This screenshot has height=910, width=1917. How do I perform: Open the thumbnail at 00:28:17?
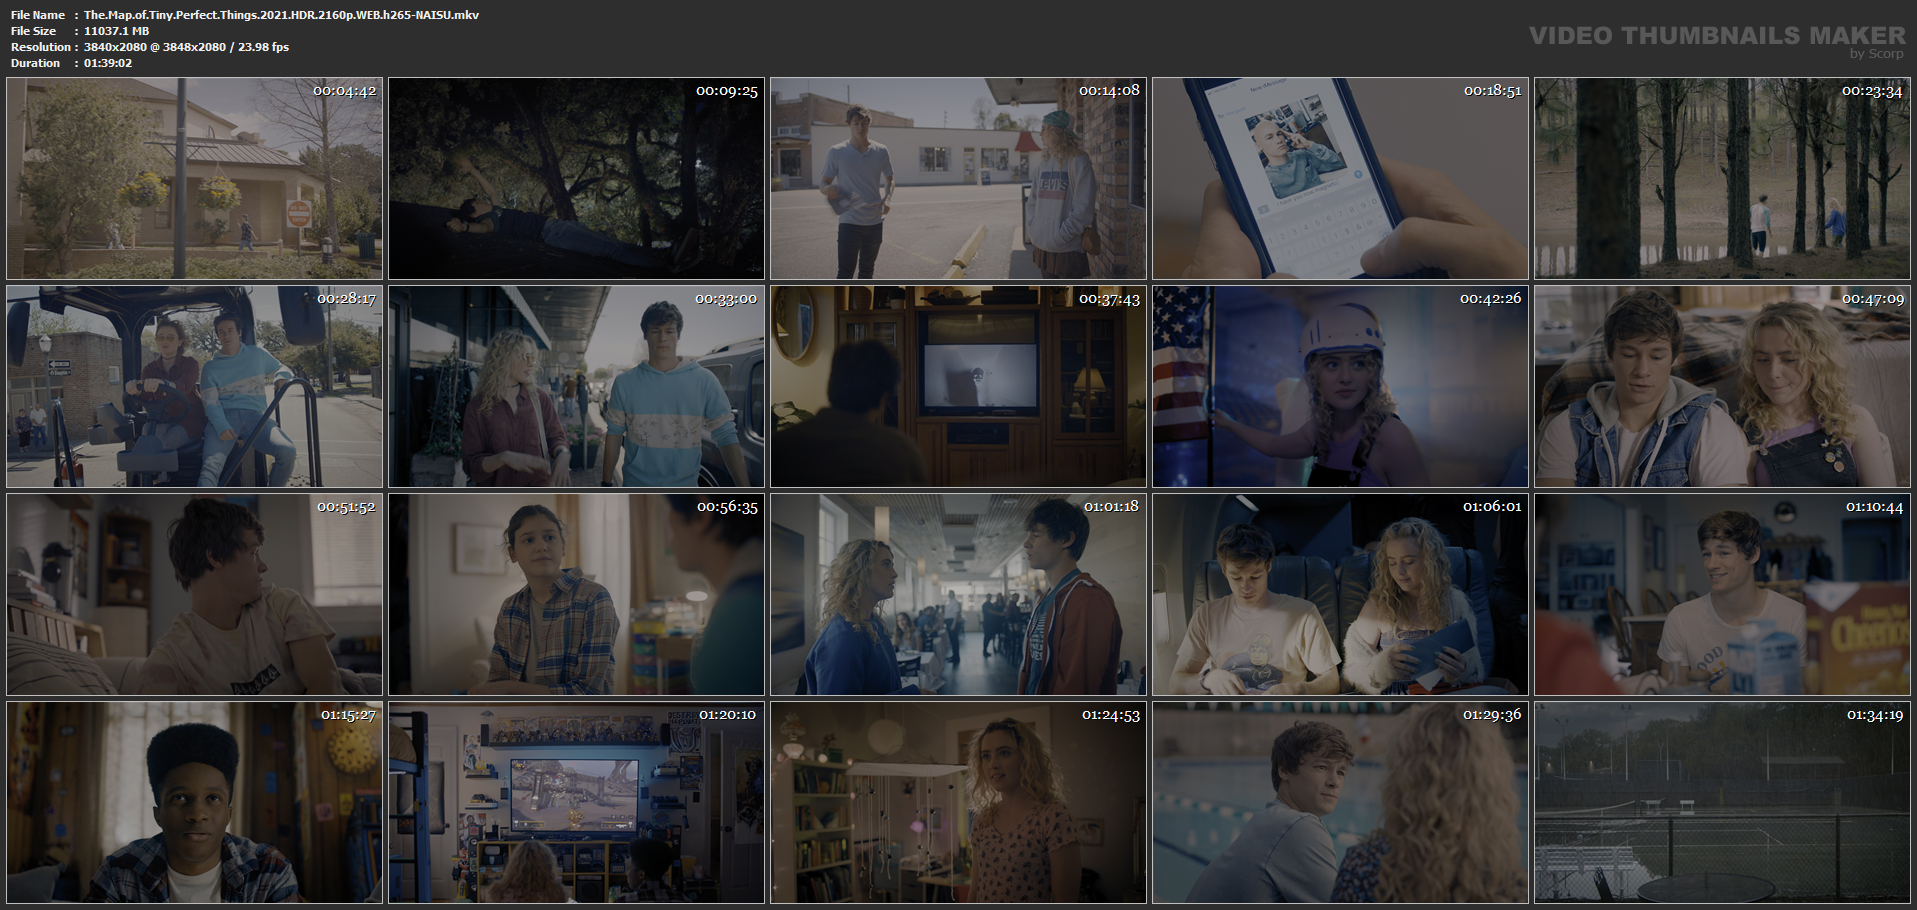pos(194,387)
